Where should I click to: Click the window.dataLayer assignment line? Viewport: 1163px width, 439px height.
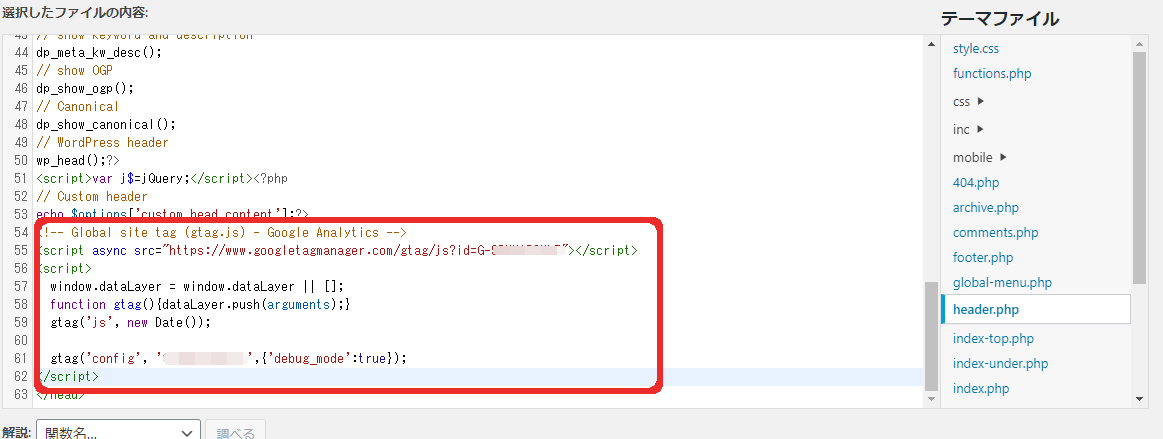(197, 285)
